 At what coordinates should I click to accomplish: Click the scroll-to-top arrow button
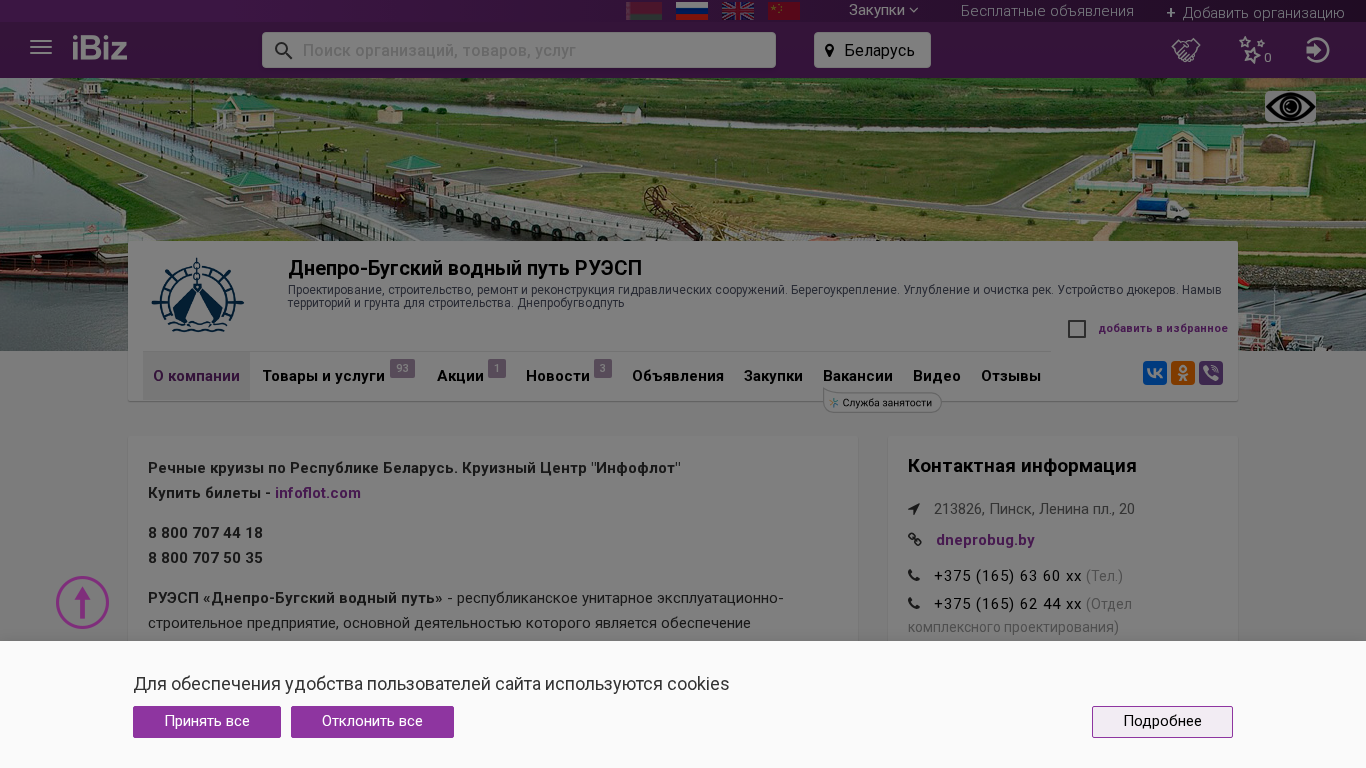(82, 602)
